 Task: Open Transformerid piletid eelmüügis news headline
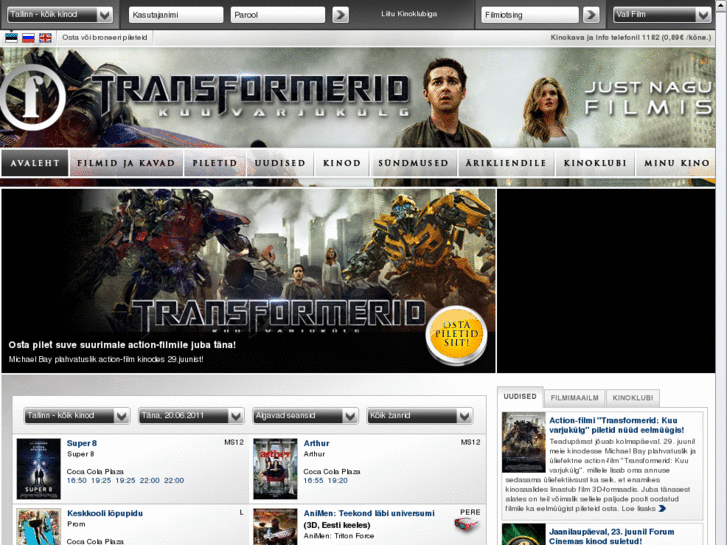(x=616, y=425)
